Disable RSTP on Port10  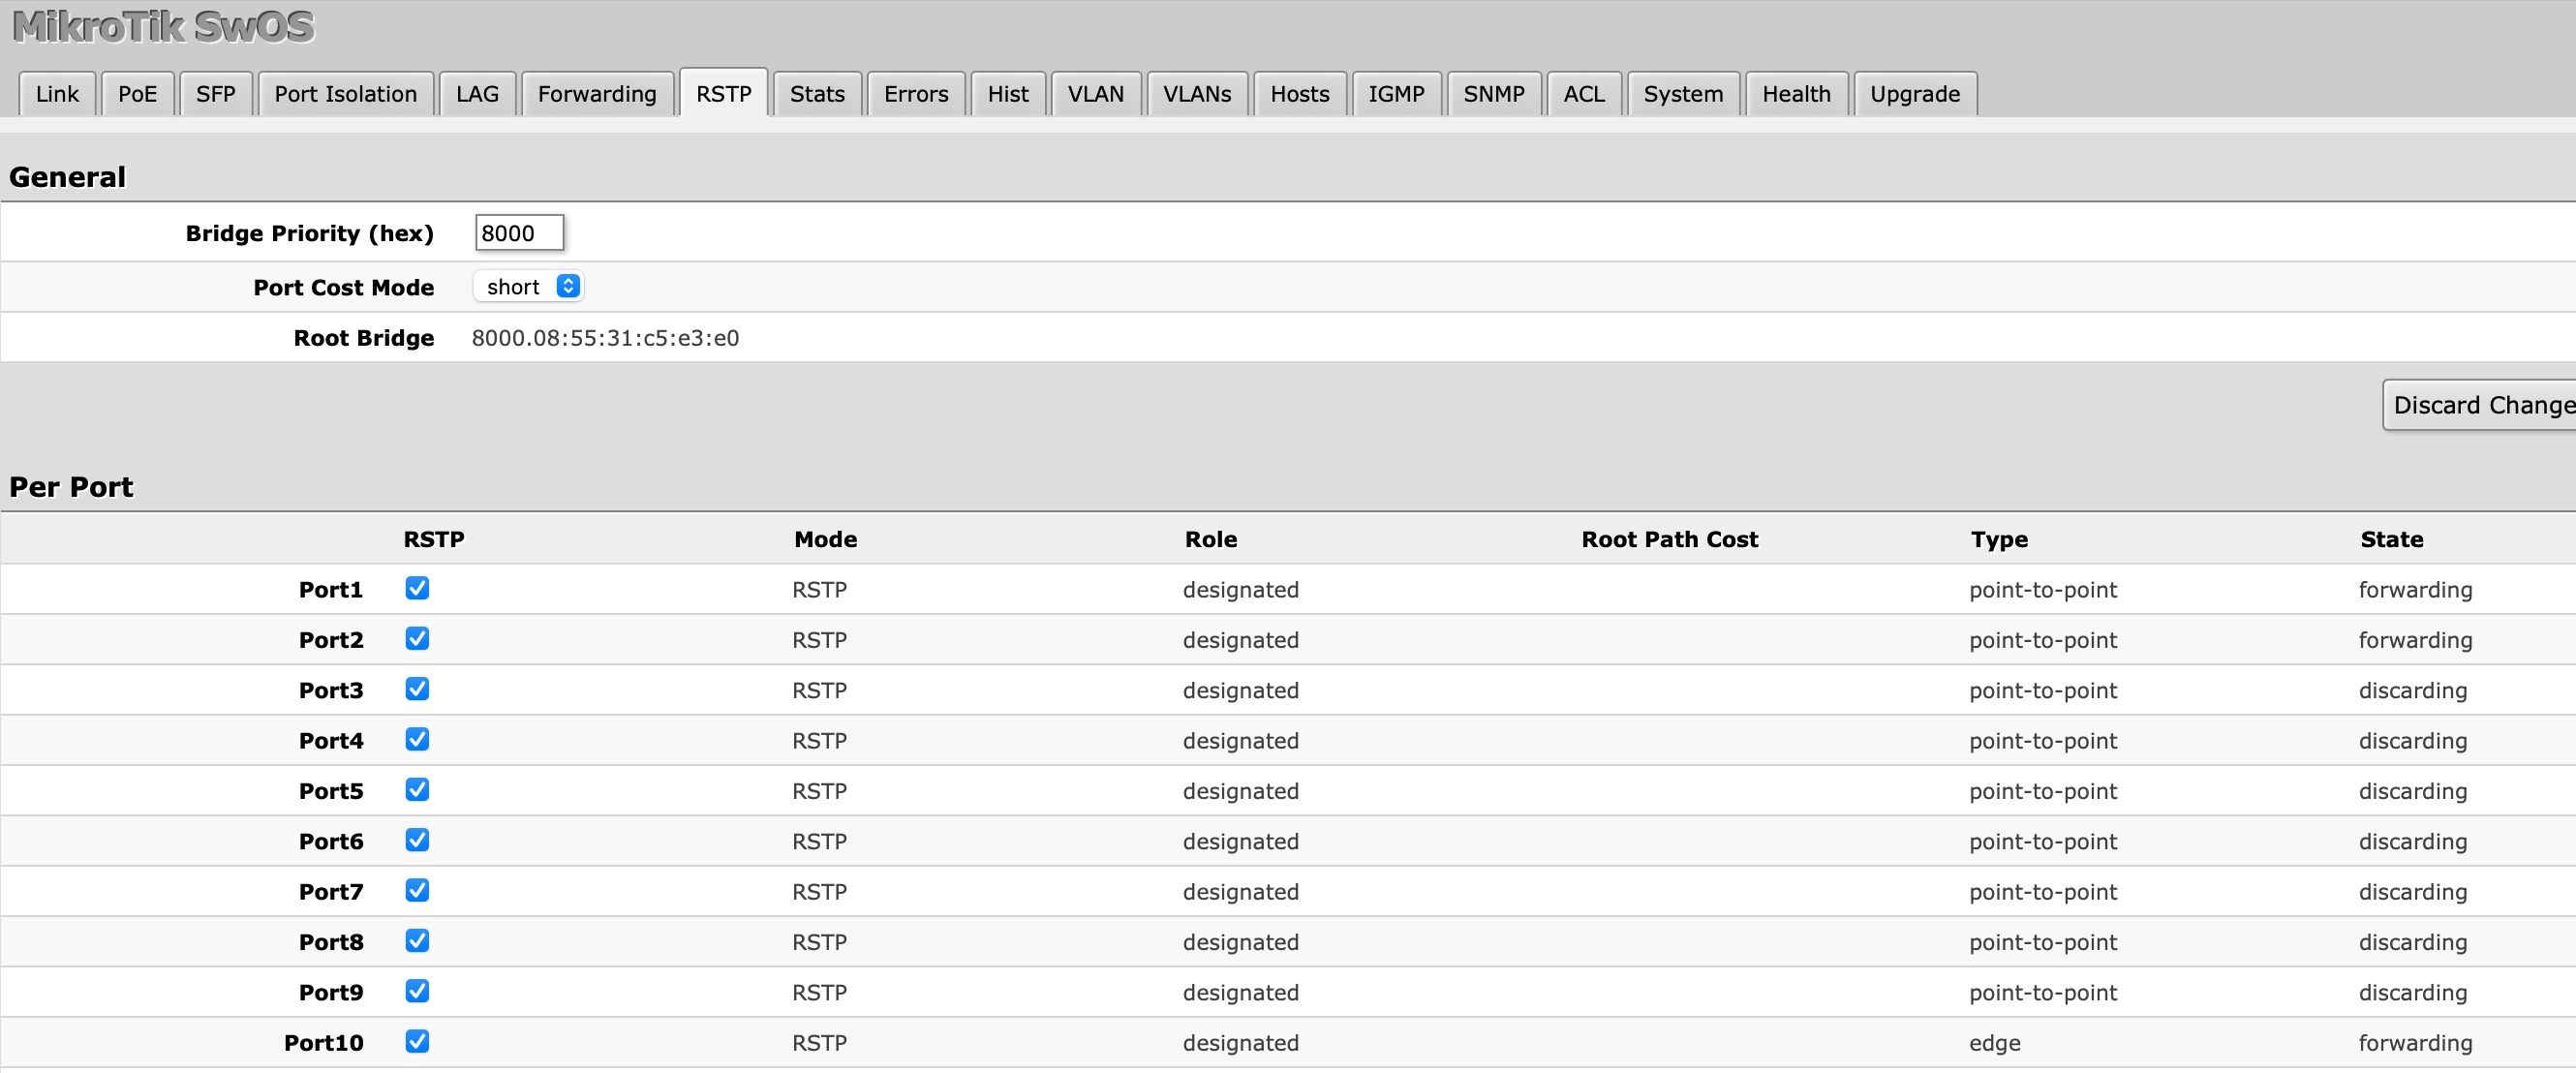[417, 1042]
